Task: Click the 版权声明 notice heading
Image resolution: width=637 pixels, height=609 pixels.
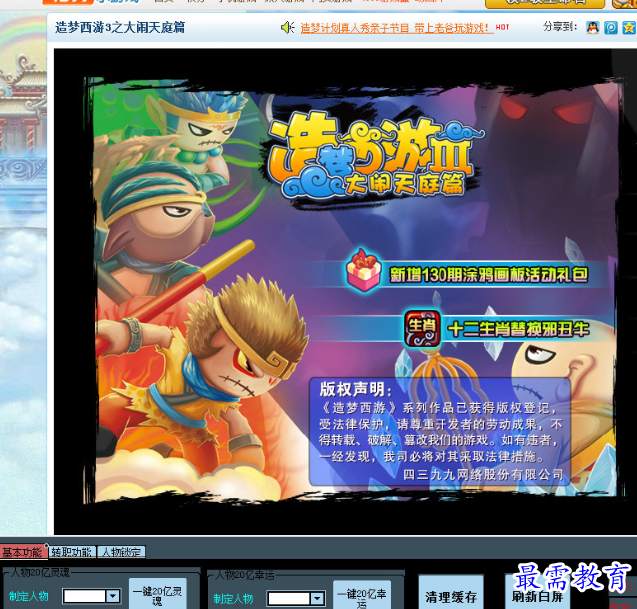Action: tap(355, 389)
